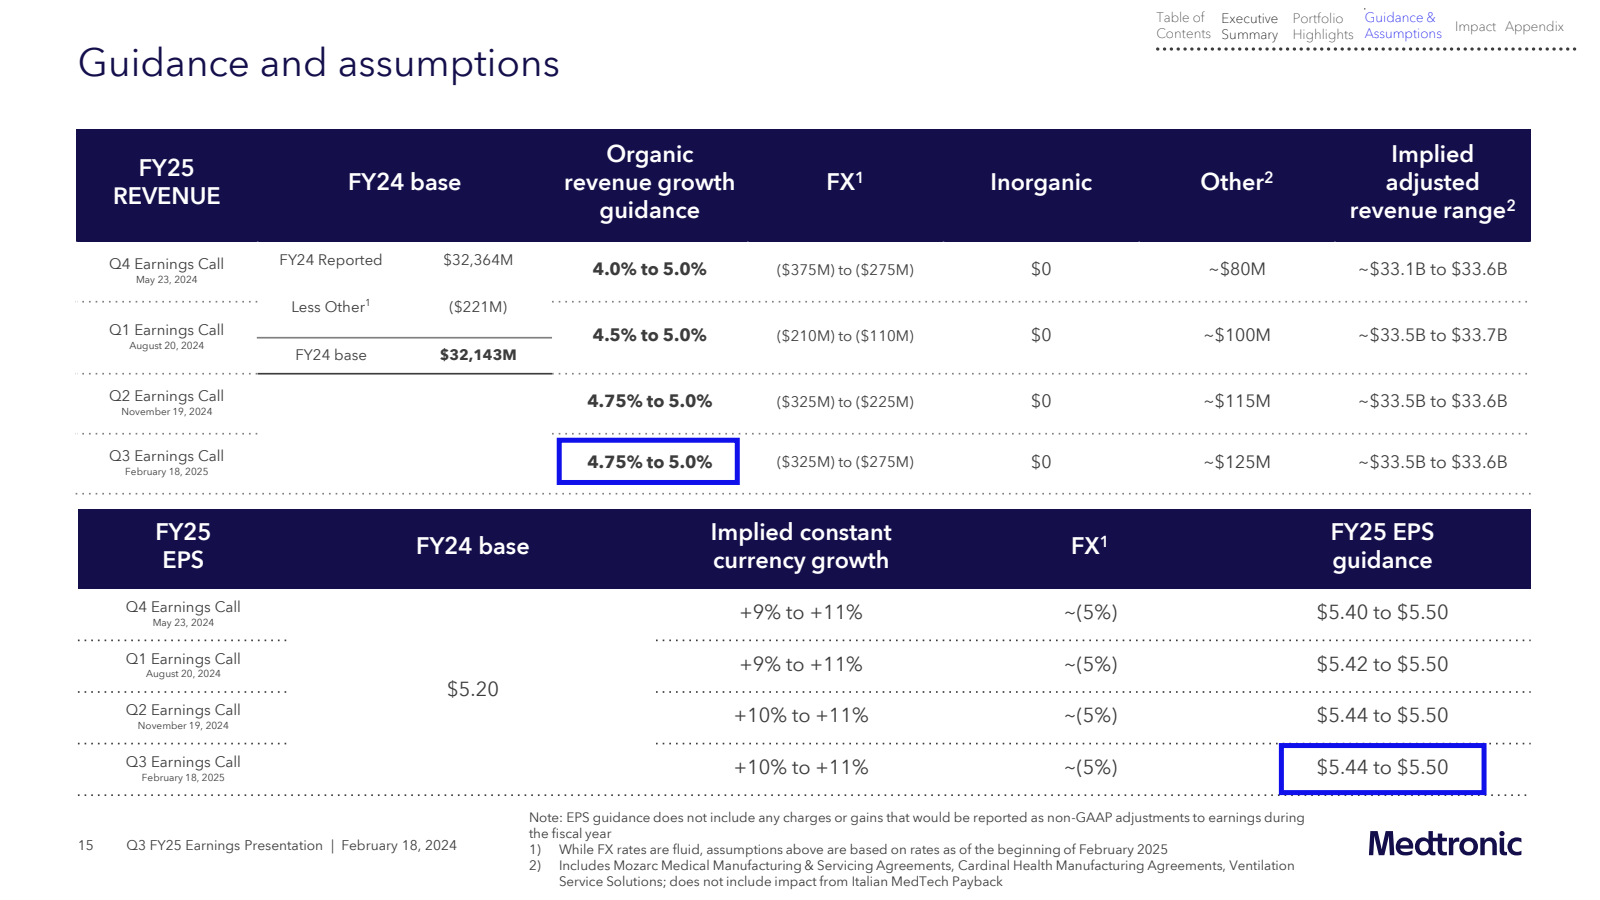Click EPS guidance $5.42 to $5.50

pos(1382,664)
